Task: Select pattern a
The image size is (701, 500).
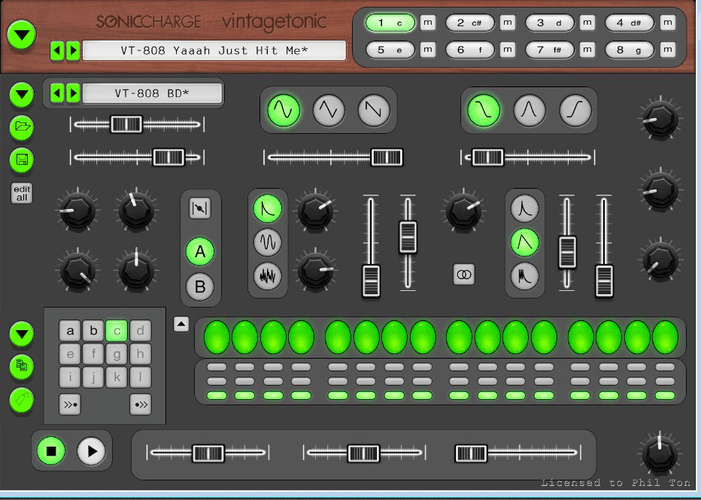Action: tap(70, 331)
